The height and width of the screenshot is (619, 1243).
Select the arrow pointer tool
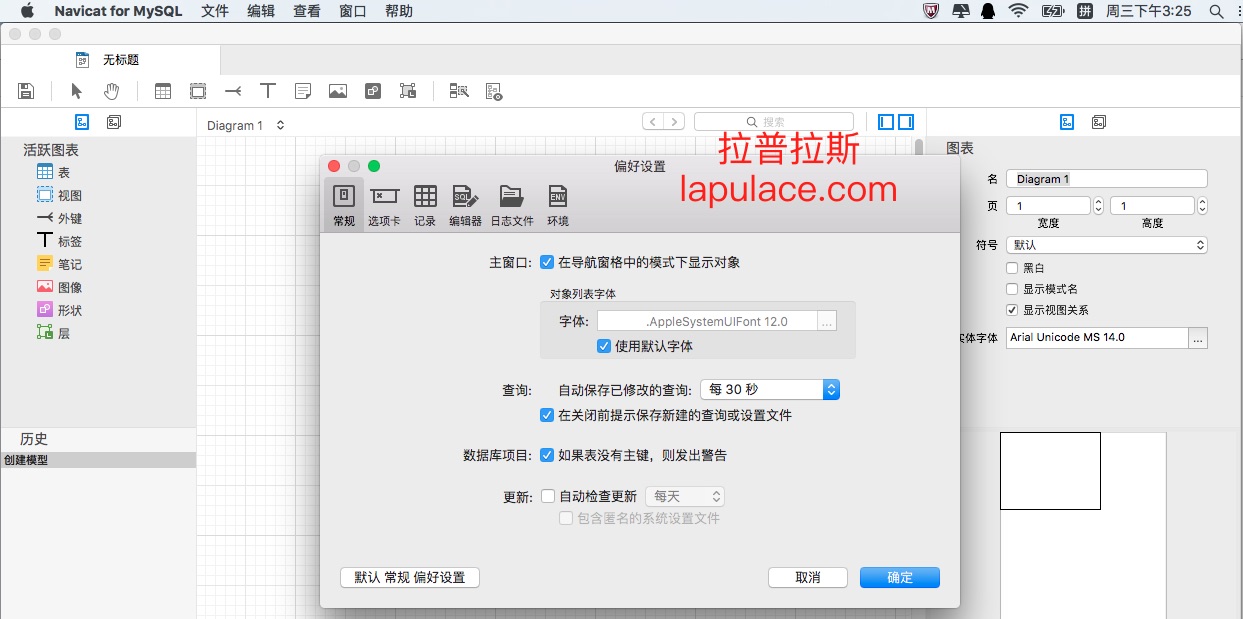tap(77, 91)
